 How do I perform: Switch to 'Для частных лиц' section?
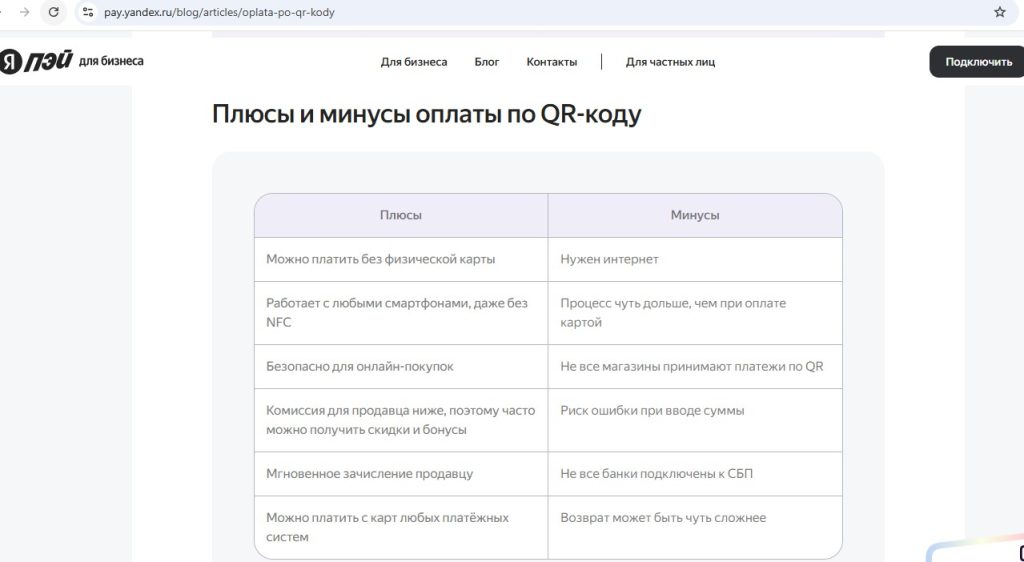[670, 62]
